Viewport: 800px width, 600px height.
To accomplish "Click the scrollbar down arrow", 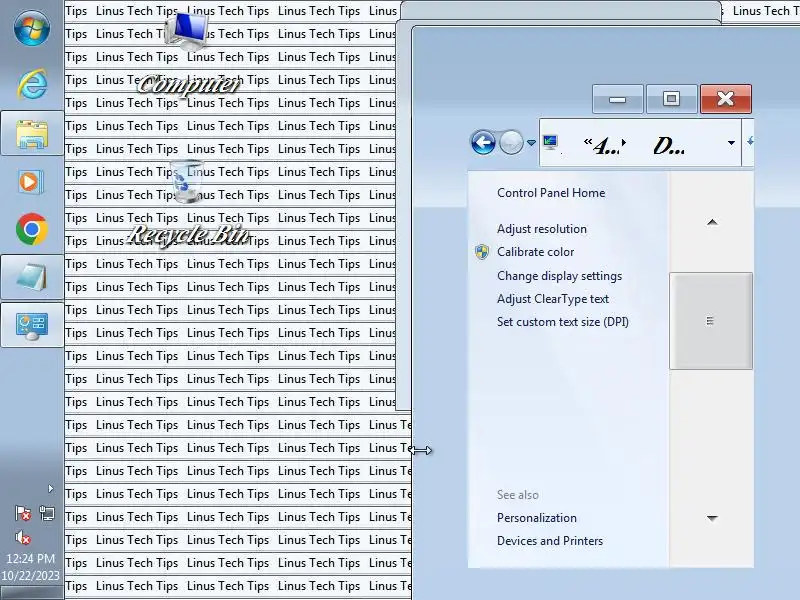I will click(712, 518).
